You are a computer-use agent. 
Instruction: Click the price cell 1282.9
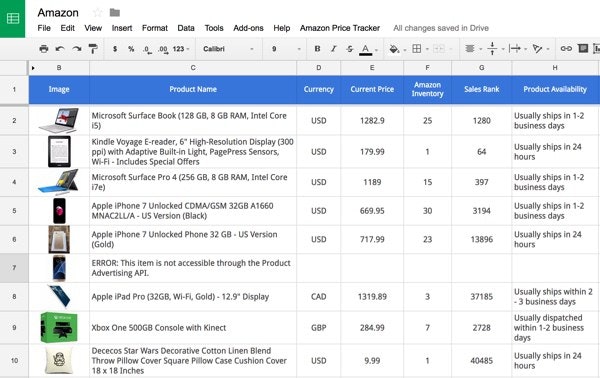[372, 121]
